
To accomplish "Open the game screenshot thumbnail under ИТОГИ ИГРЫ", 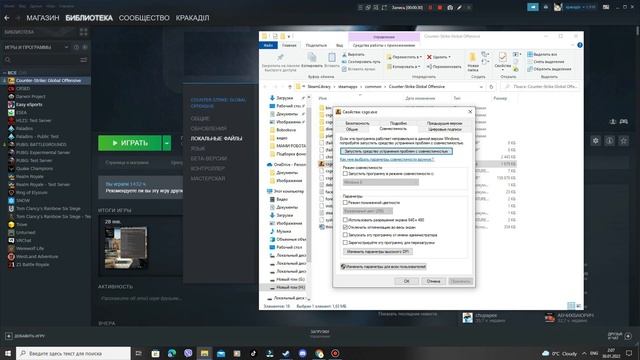I will click(126, 248).
